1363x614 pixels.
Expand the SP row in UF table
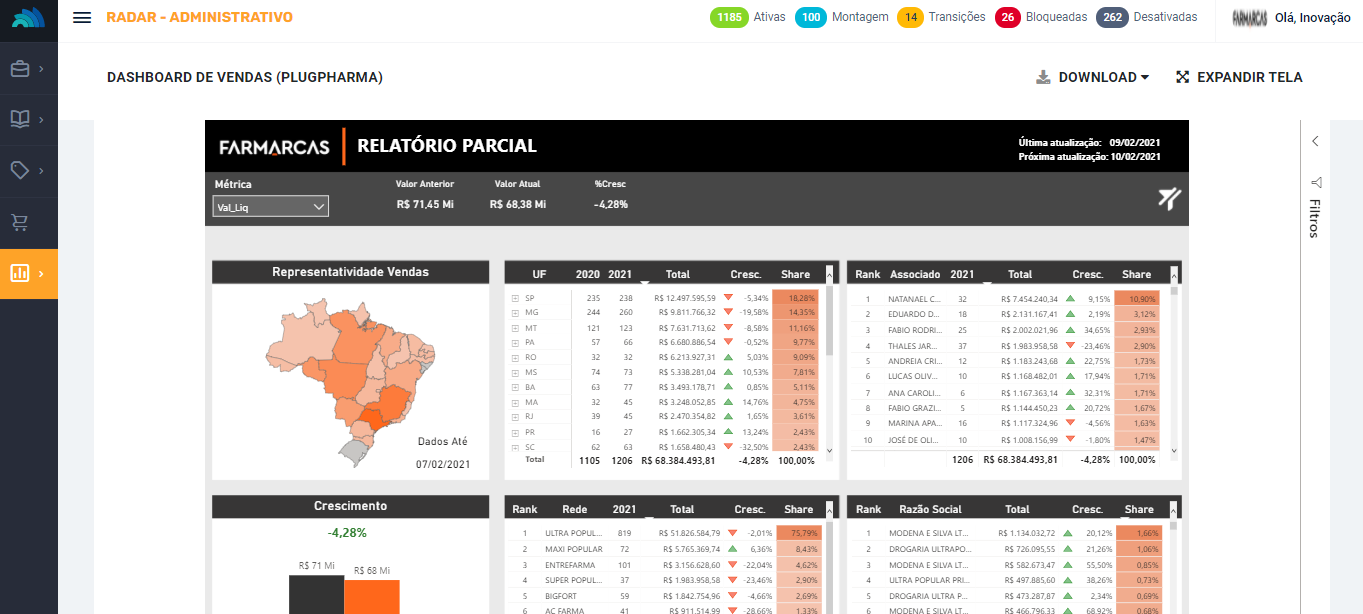(x=515, y=298)
